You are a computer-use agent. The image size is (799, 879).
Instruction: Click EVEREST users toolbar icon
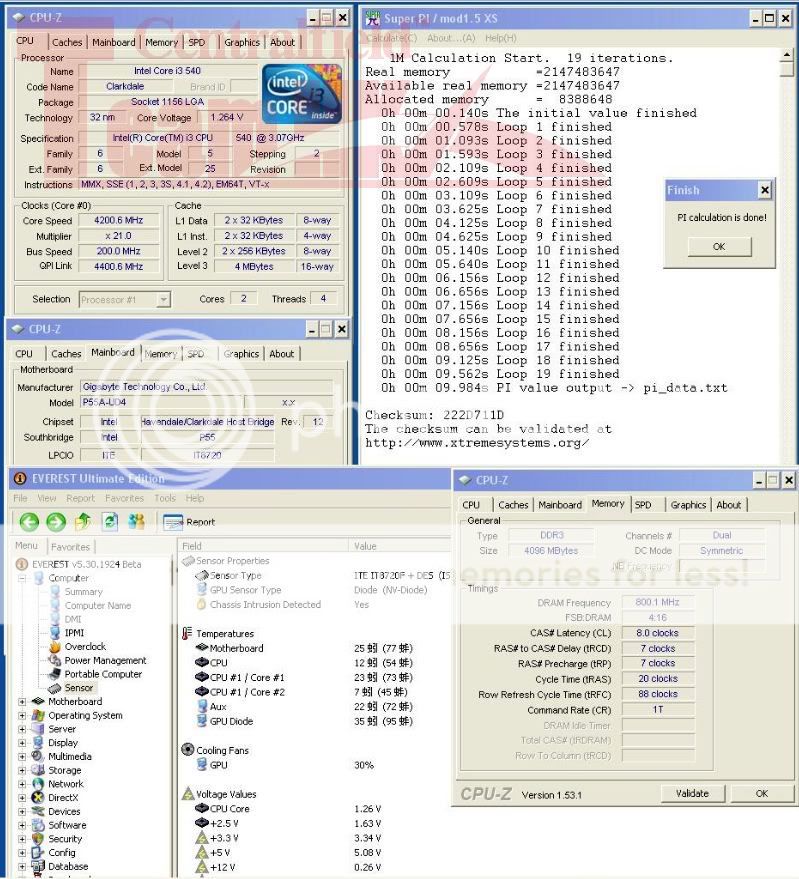click(136, 521)
